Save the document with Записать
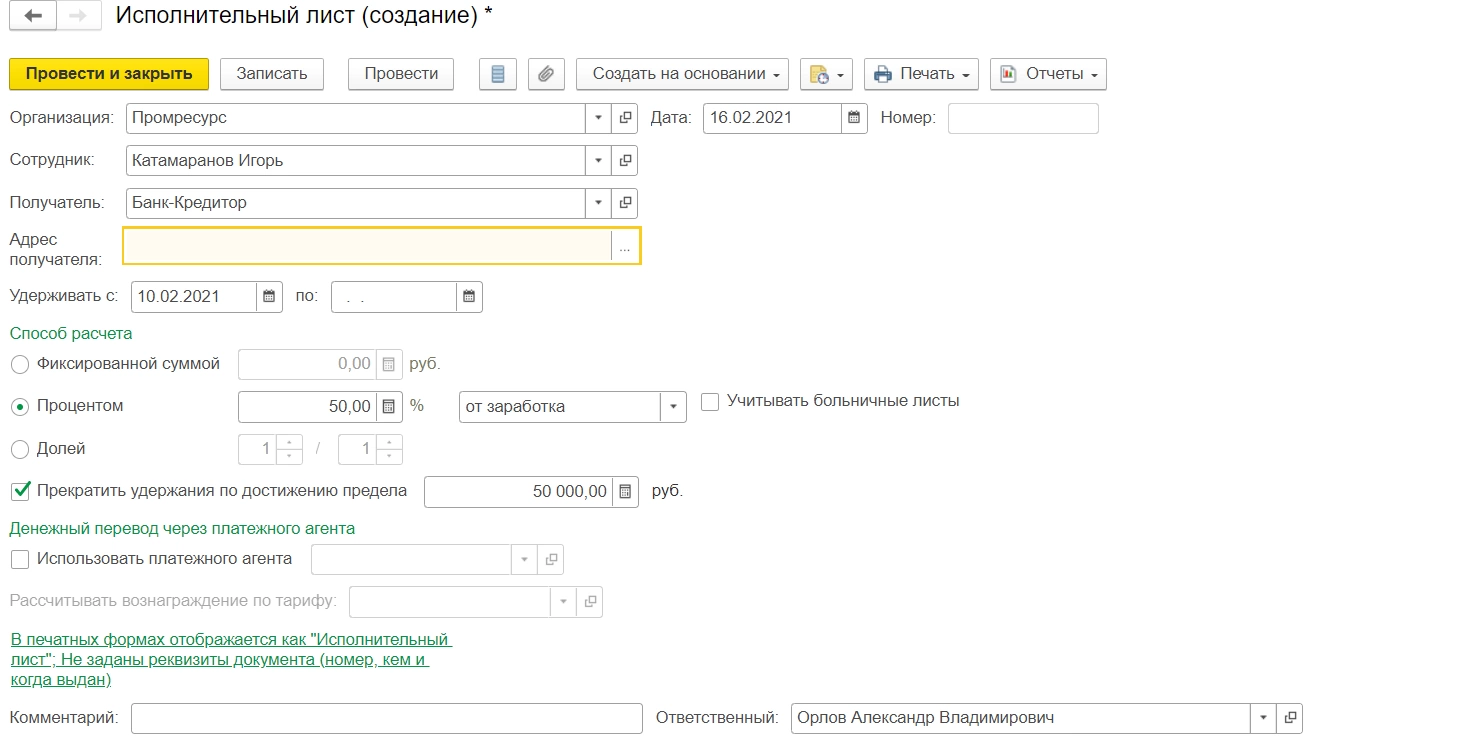 coord(272,74)
